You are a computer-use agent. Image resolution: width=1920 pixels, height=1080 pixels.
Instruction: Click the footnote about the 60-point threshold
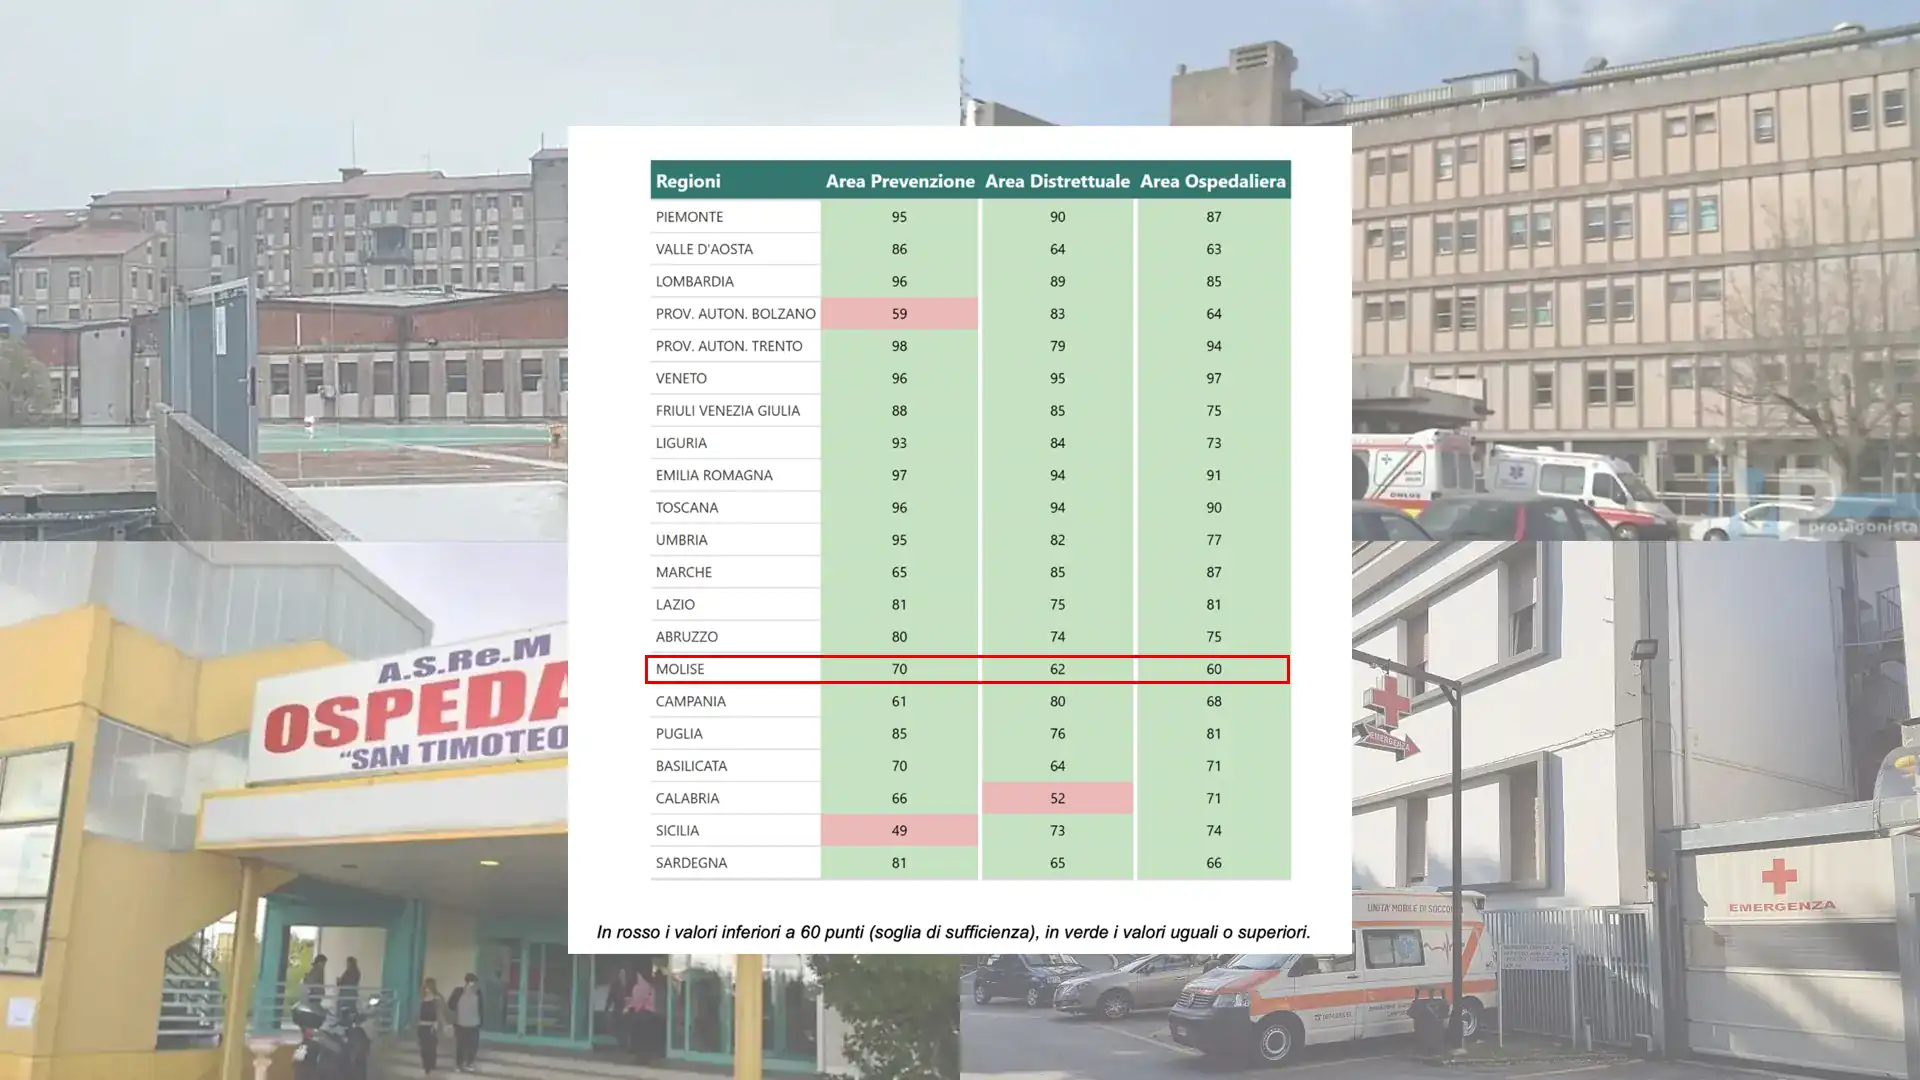pos(953,932)
